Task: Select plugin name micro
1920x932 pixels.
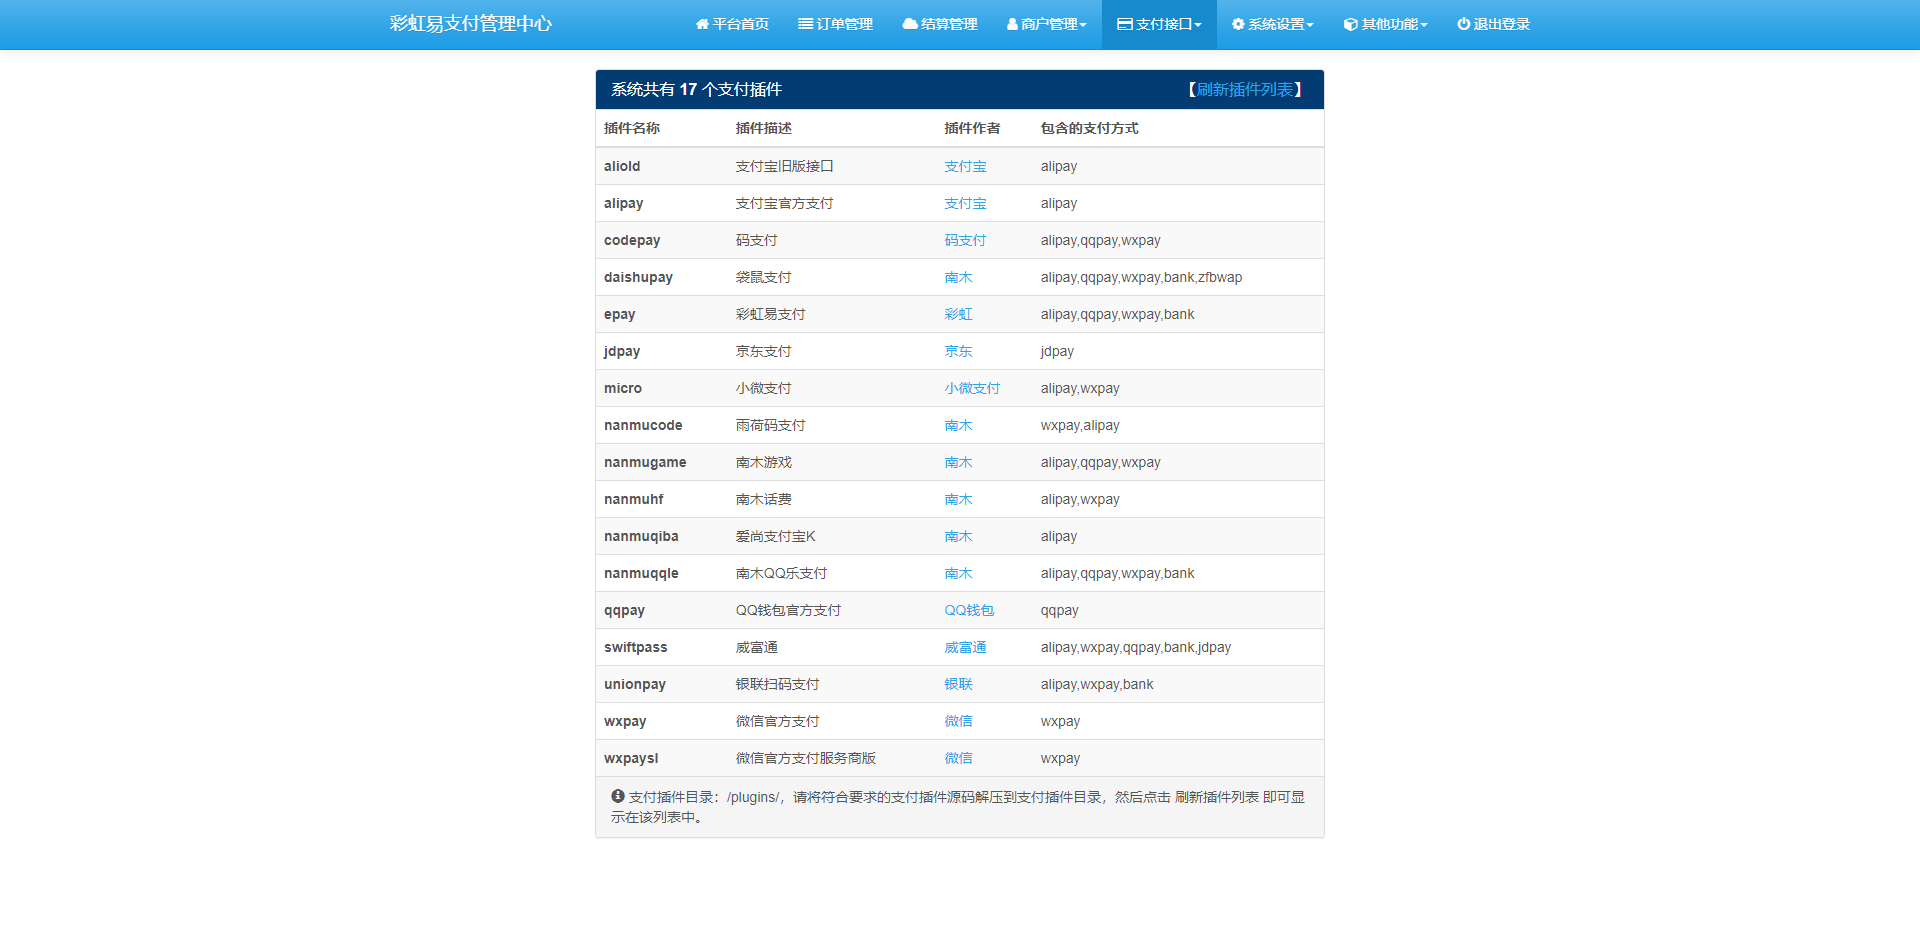Action: click(x=623, y=389)
